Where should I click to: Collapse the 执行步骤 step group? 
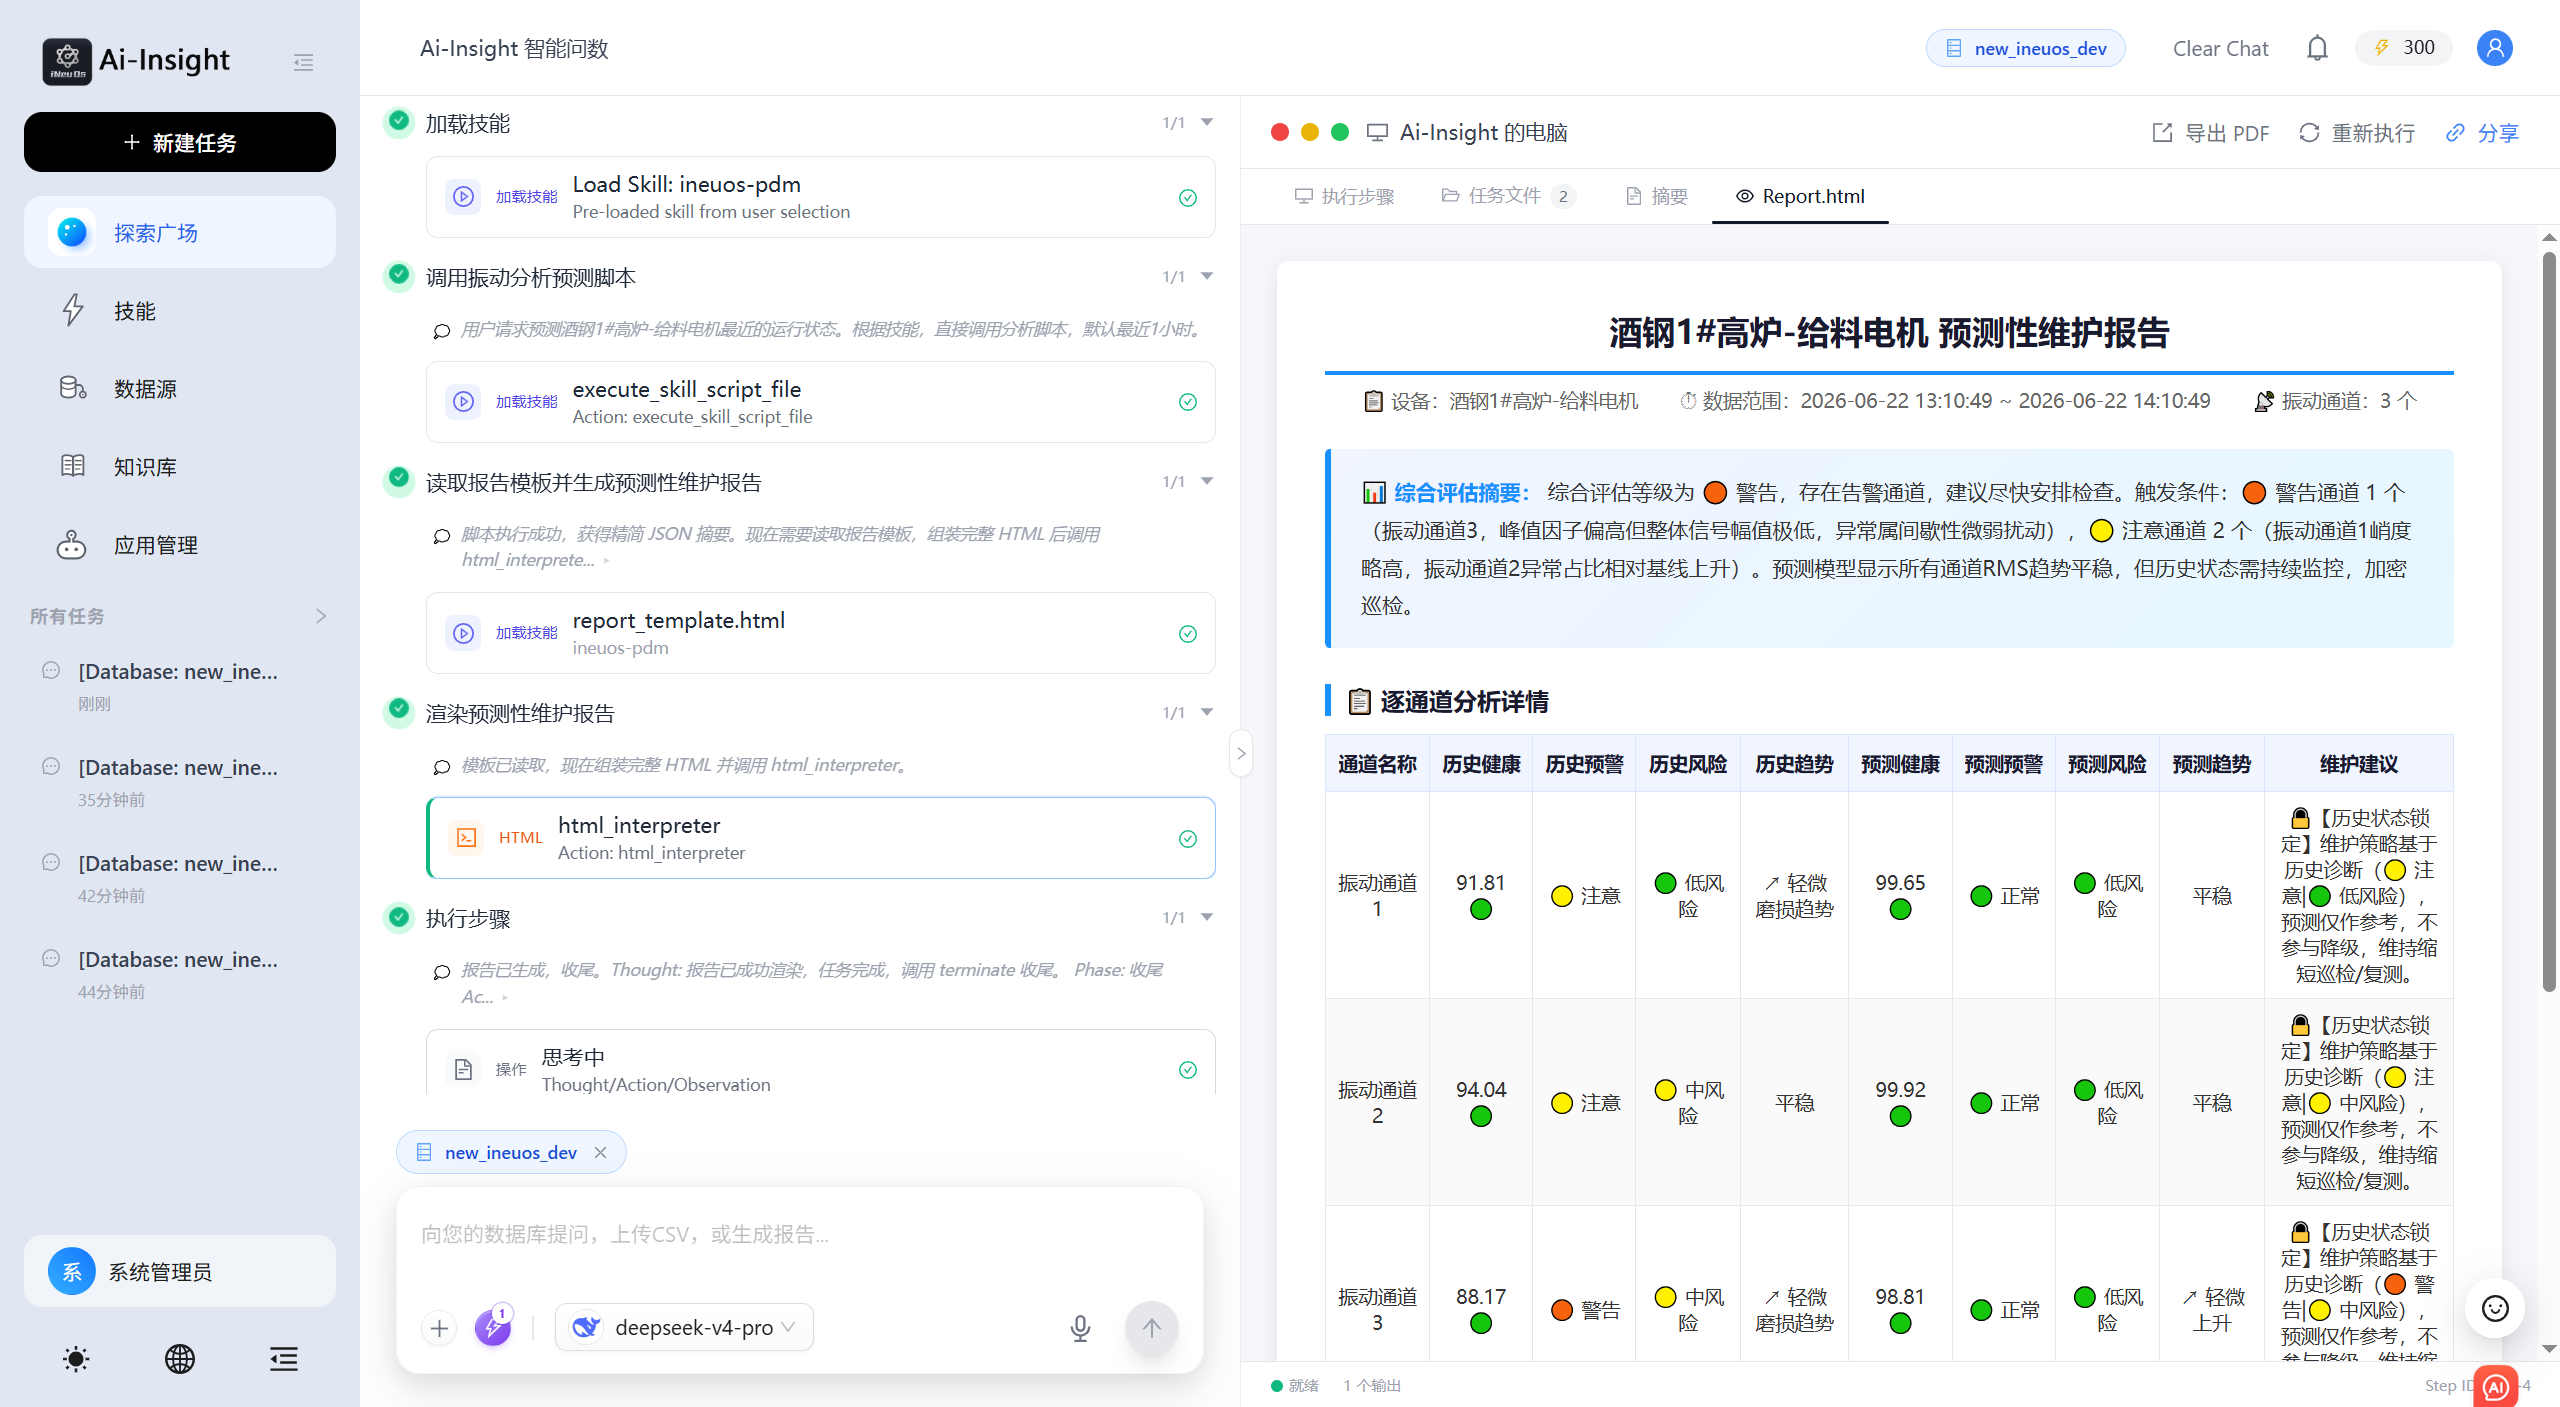1207,917
